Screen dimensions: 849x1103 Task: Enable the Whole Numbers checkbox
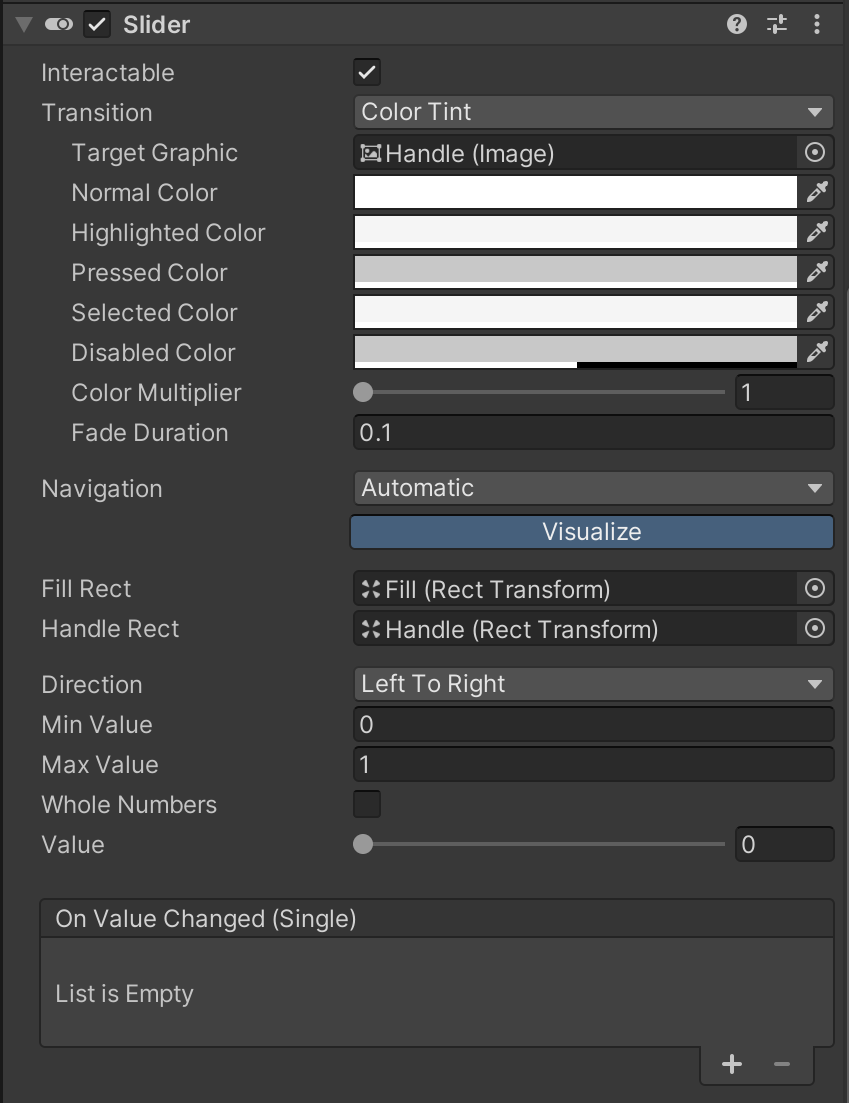tap(367, 804)
